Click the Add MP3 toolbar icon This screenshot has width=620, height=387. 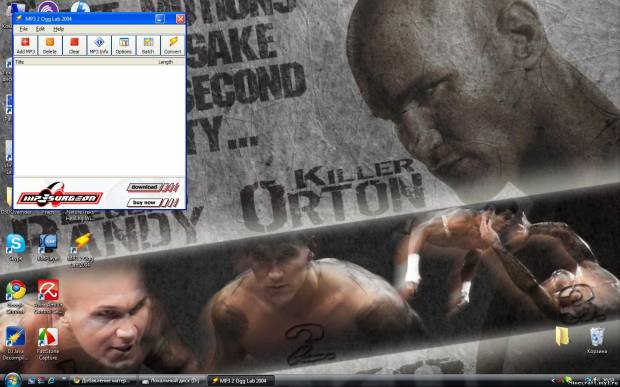pos(26,45)
